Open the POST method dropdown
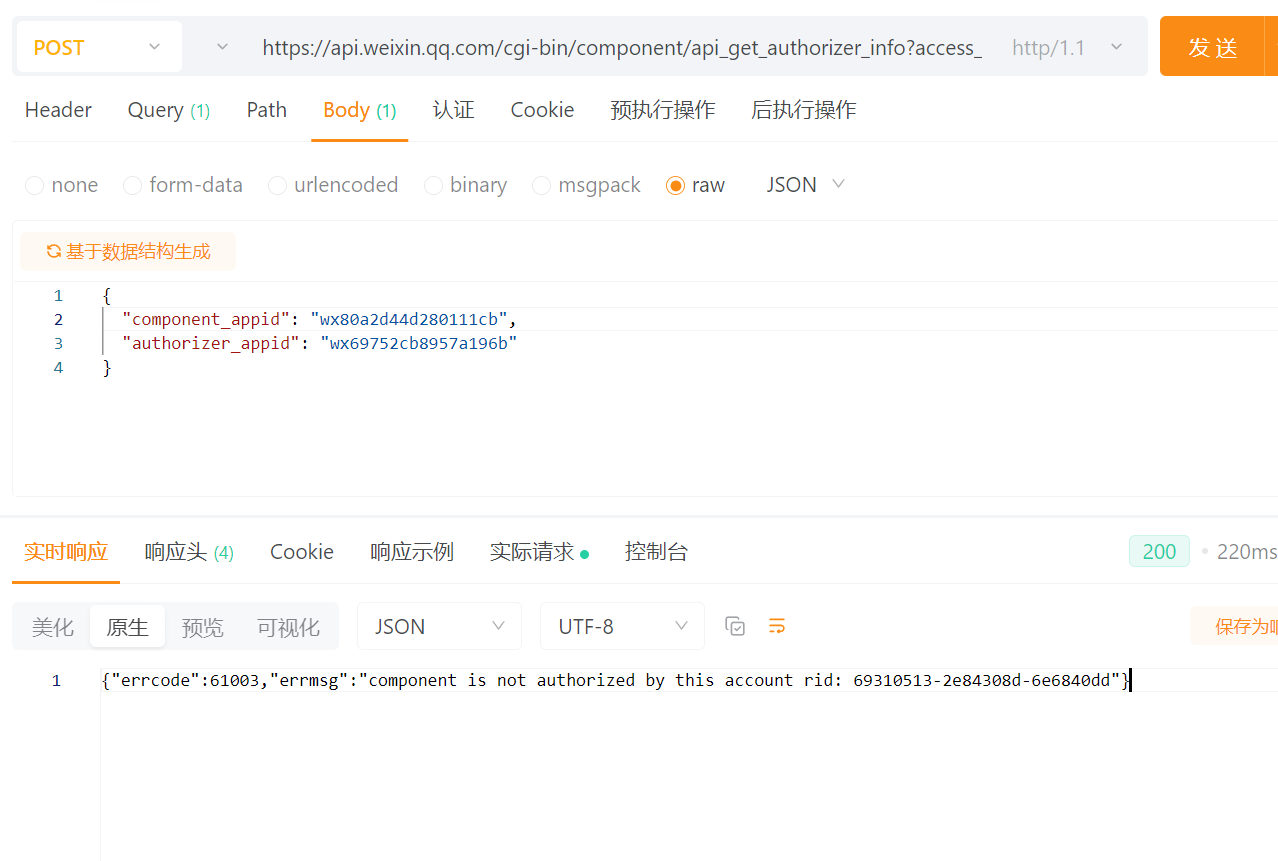The height and width of the screenshot is (861, 1278). pyautogui.click(x=98, y=47)
